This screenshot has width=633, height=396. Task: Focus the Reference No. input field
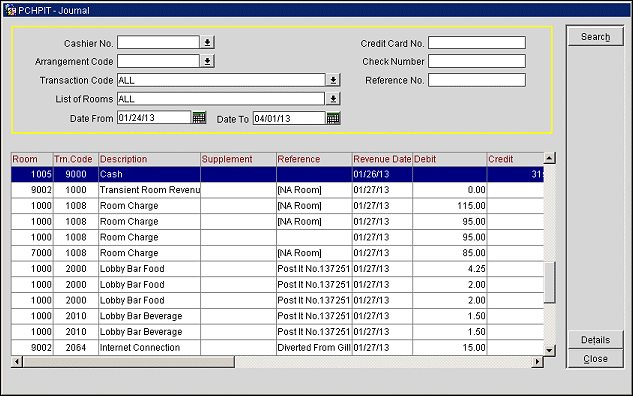coord(477,80)
